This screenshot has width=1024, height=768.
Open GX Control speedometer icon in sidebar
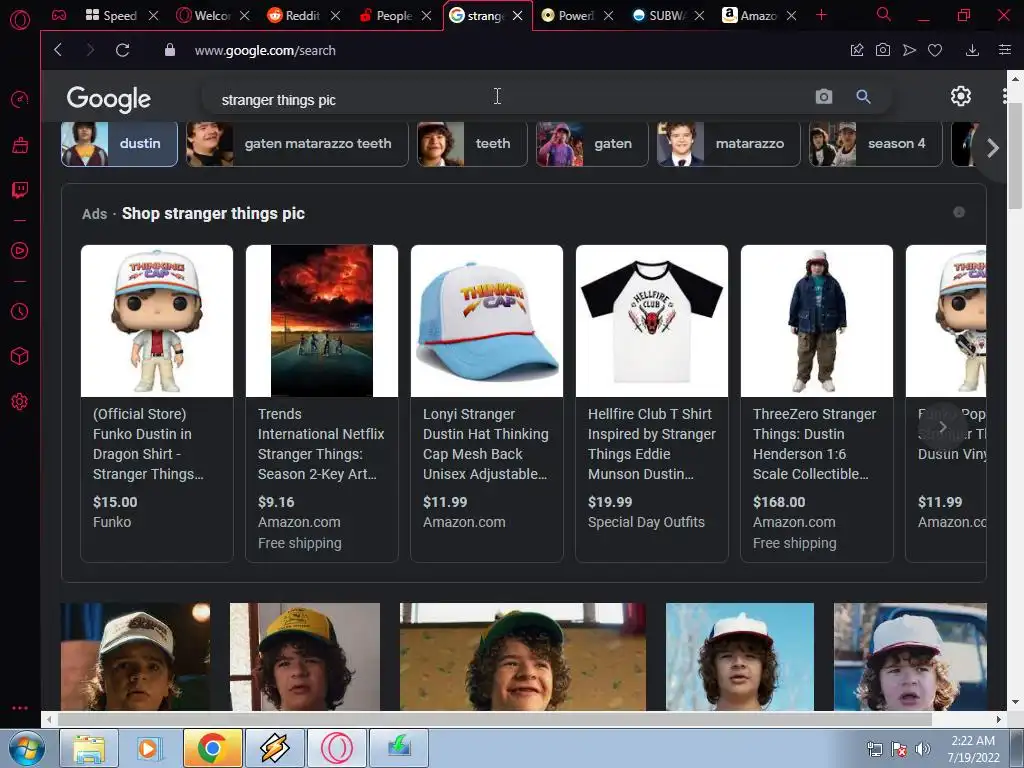pos(20,99)
